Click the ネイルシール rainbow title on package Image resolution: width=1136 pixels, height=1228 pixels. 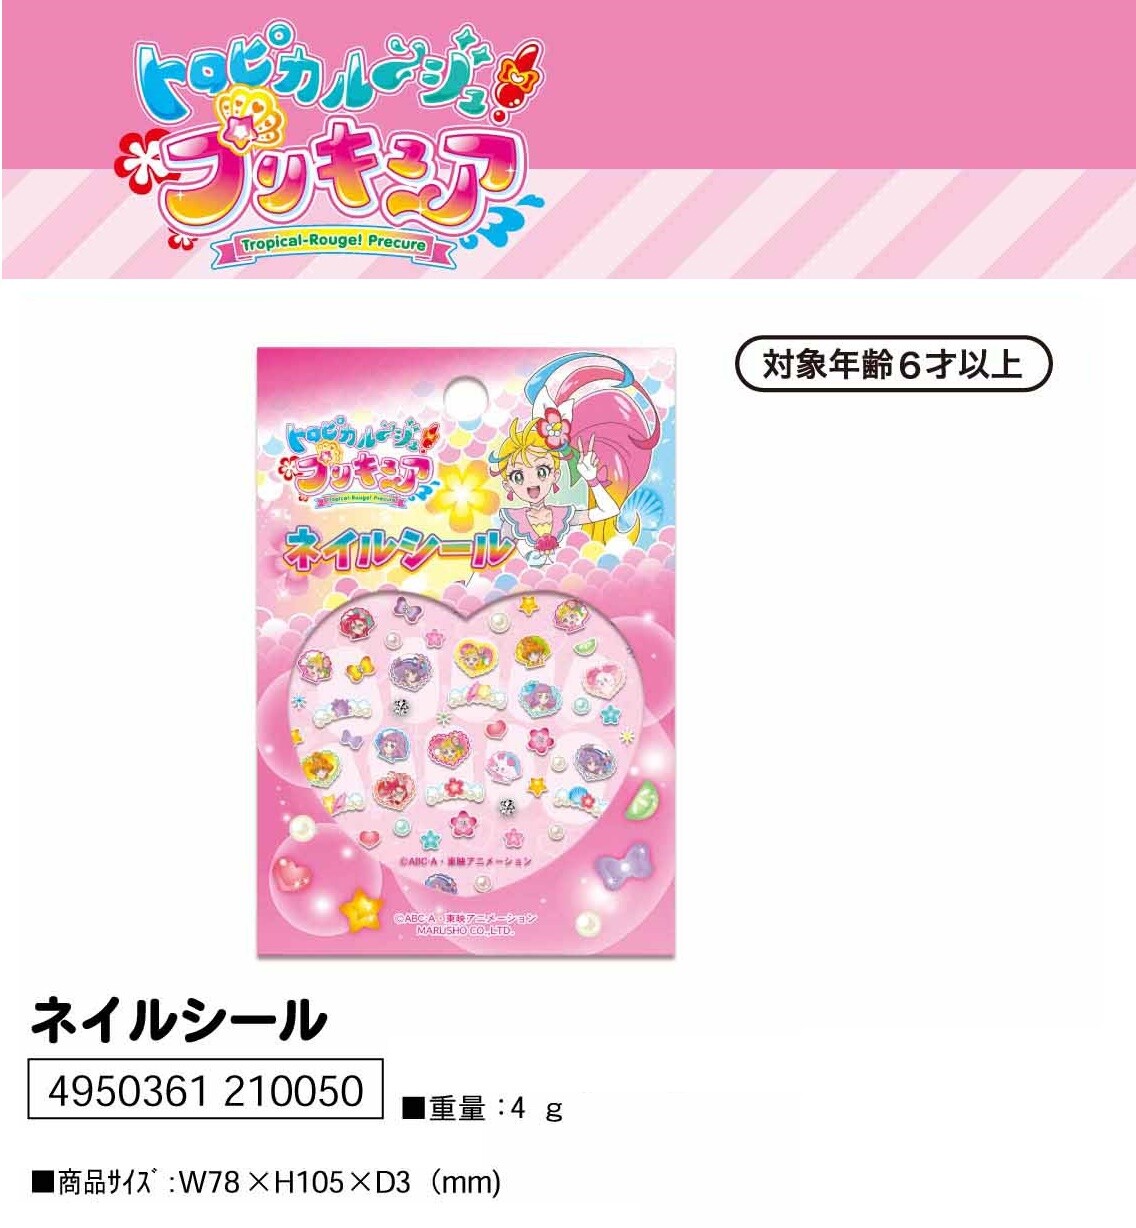[398, 547]
